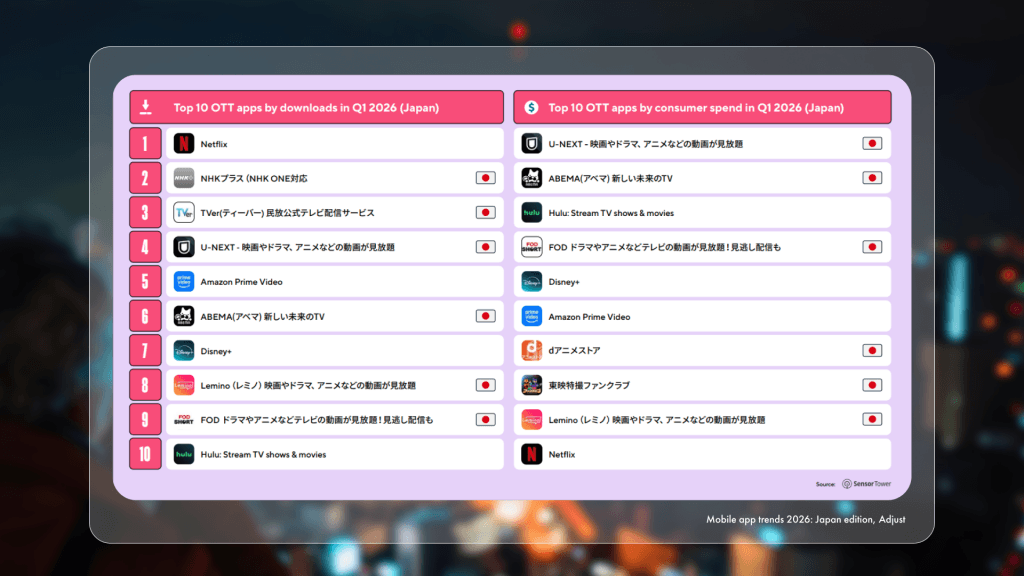Click the 'Netflix' text in downloads list

point(214,144)
